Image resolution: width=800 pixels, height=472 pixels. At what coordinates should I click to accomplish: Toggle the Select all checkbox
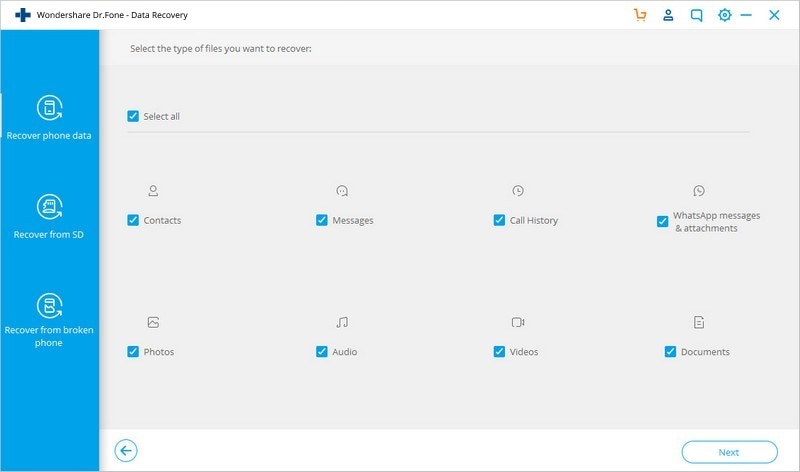[x=133, y=116]
